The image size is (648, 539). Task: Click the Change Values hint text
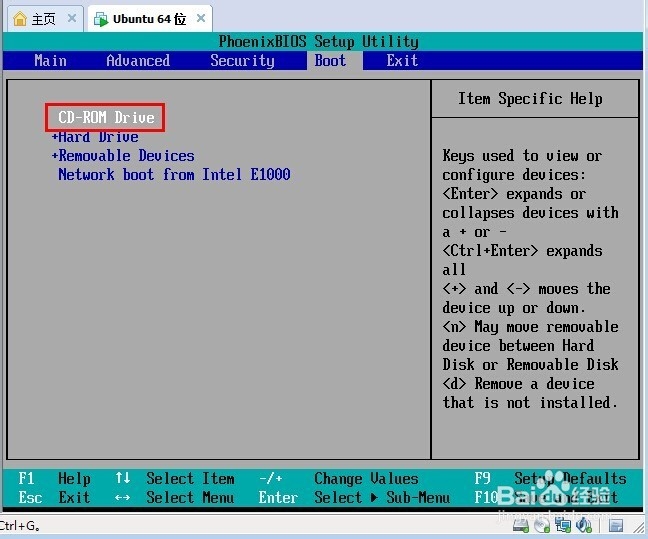[366, 479]
